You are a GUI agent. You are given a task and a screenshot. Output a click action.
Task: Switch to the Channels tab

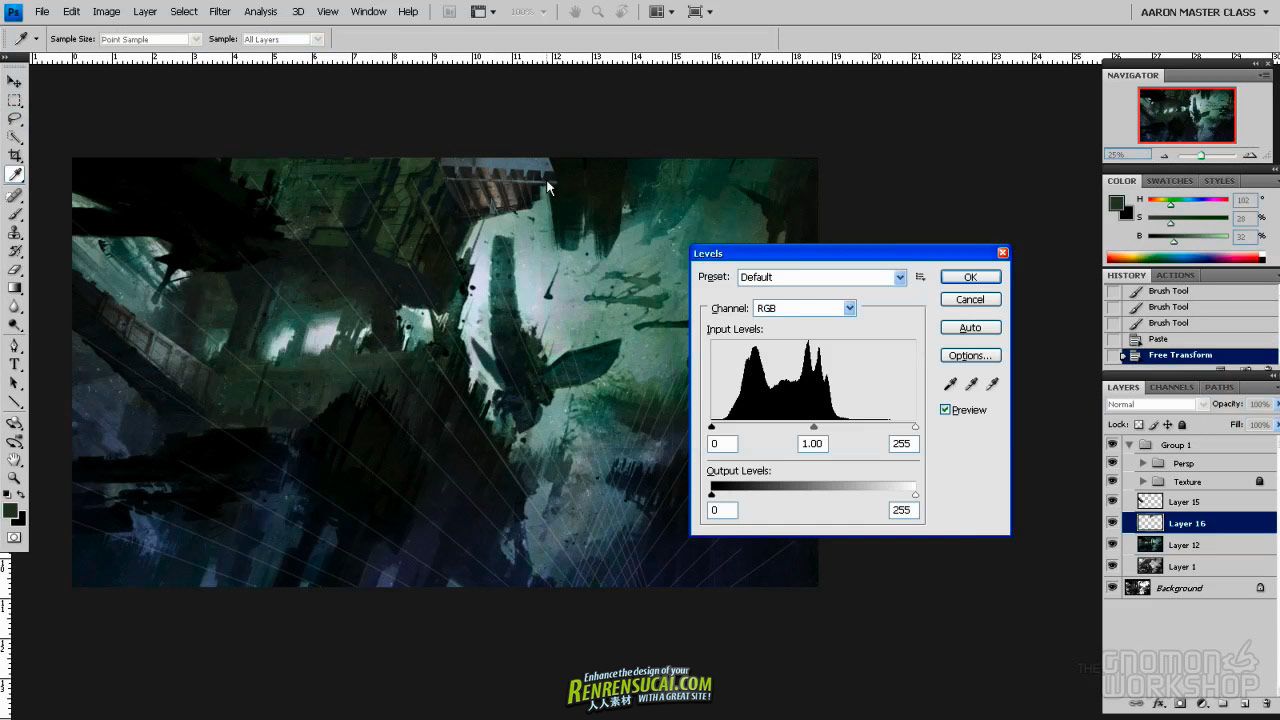(1172, 387)
